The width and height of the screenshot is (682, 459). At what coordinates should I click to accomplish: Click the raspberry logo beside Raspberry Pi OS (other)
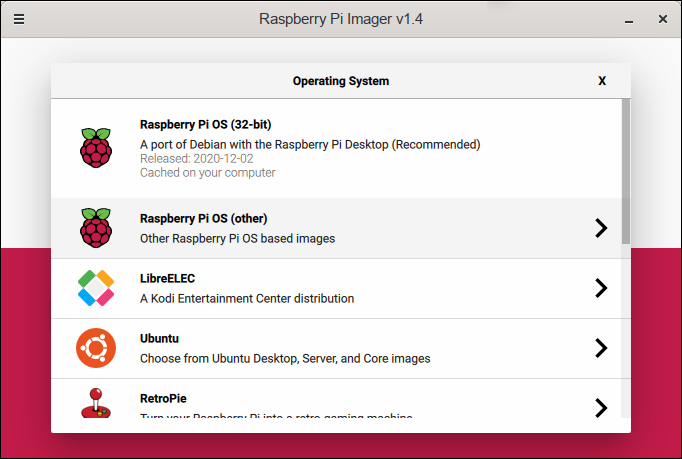(96, 228)
